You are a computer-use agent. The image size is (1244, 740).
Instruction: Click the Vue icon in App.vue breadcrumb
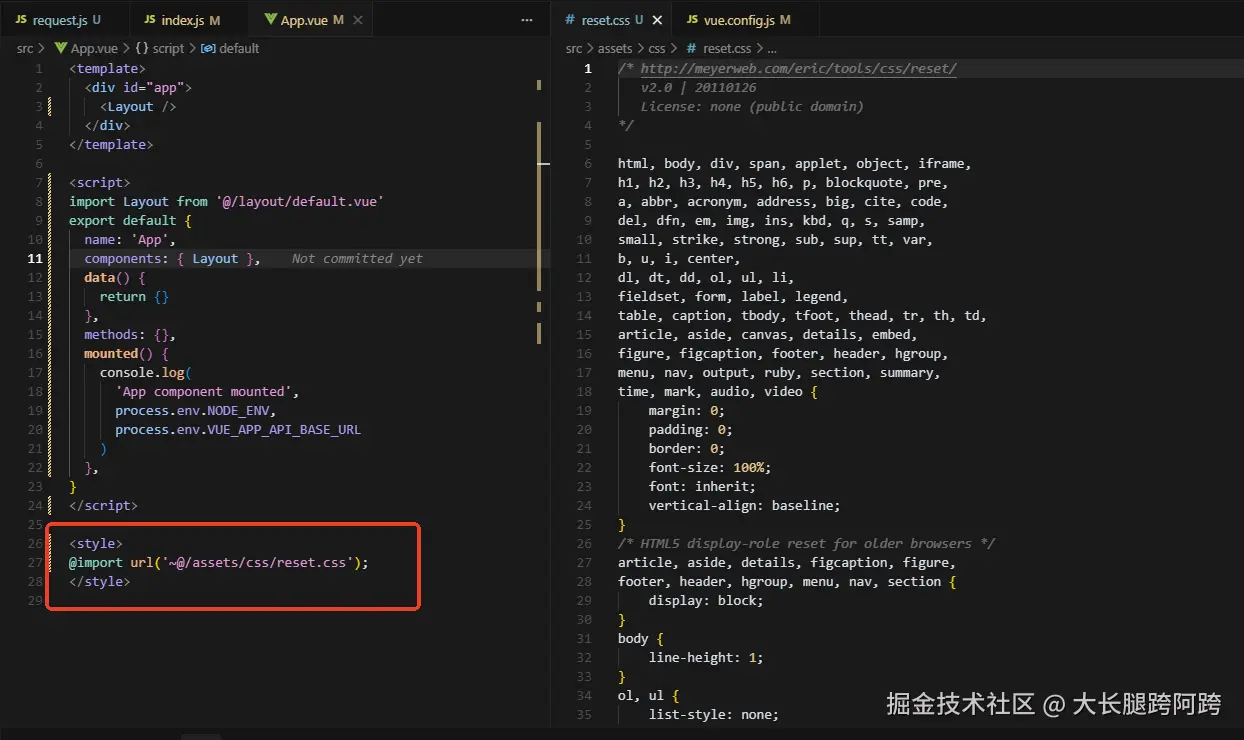(x=60, y=48)
